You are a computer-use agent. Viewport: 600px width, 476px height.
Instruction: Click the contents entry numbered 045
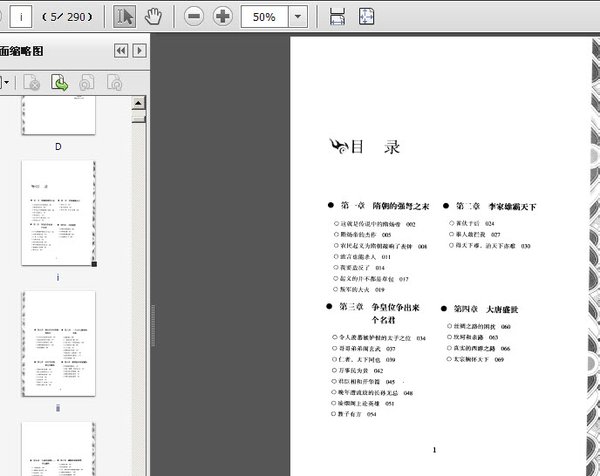click(x=364, y=381)
